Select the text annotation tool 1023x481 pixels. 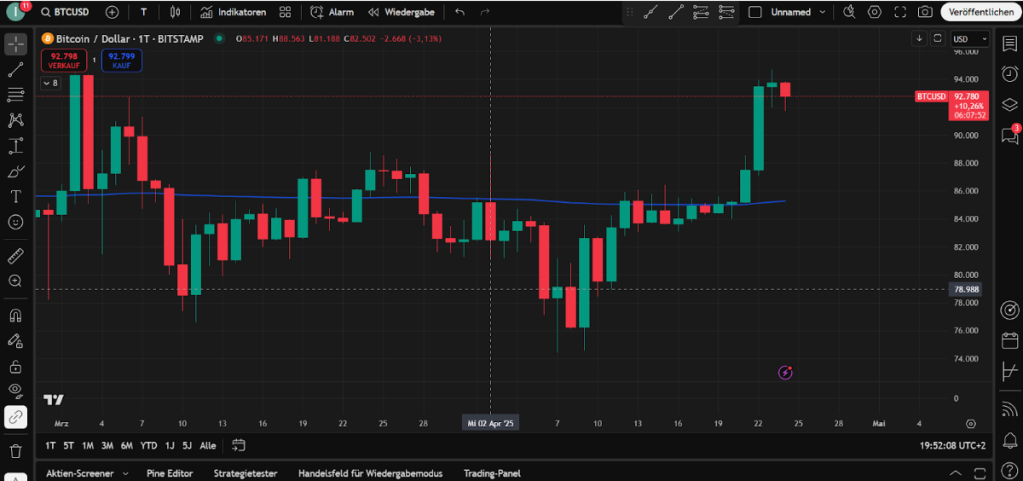[16, 196]
